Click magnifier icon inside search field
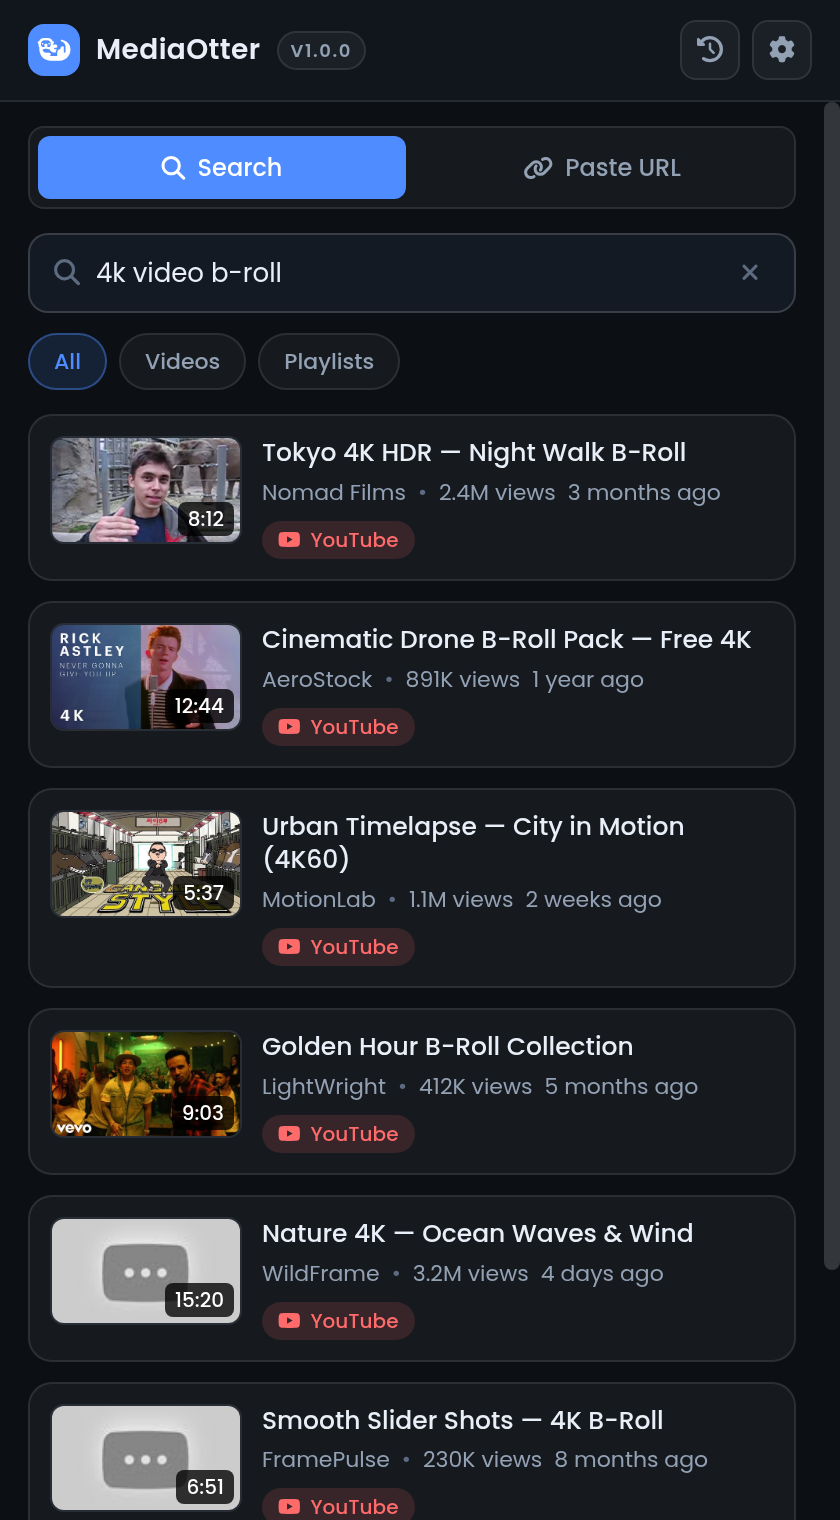840x1520 pixels. click(67, 272)
